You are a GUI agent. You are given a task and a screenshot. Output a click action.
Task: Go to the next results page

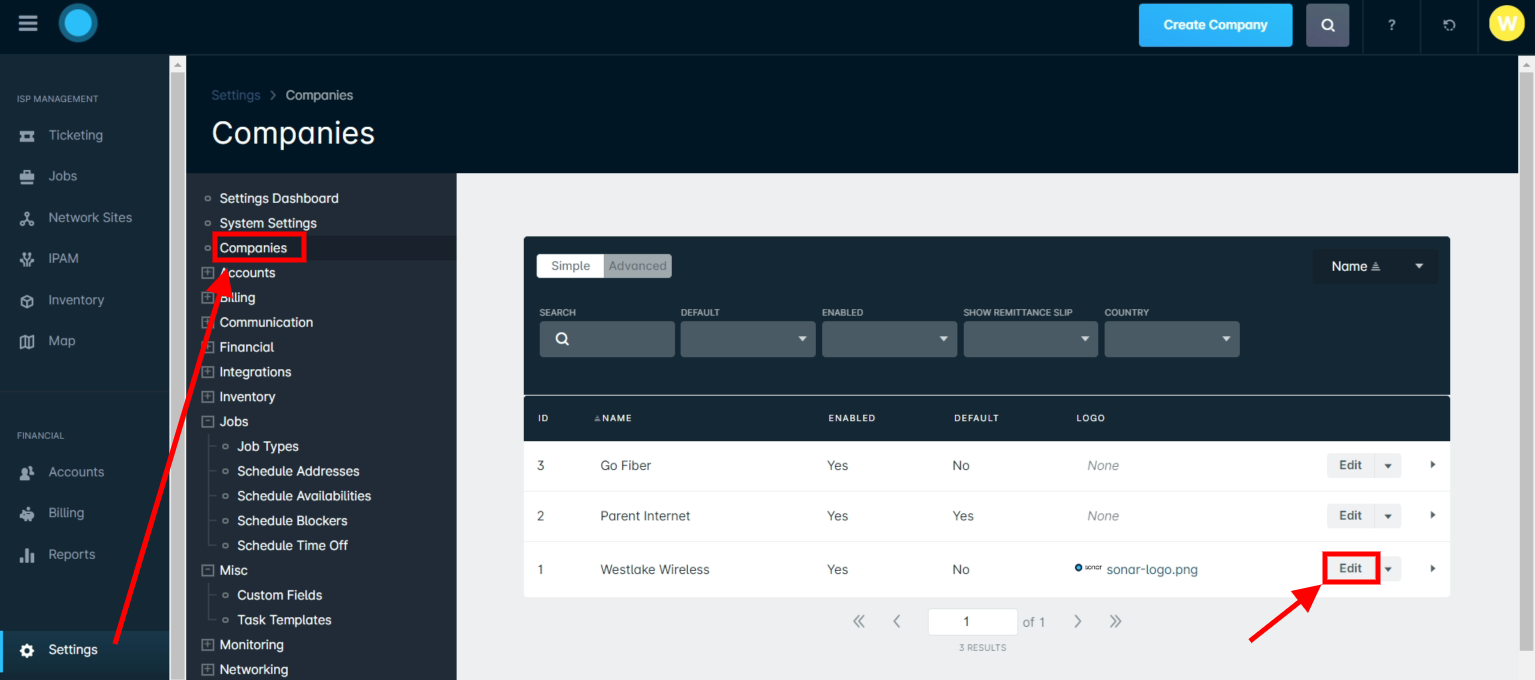1077,621
